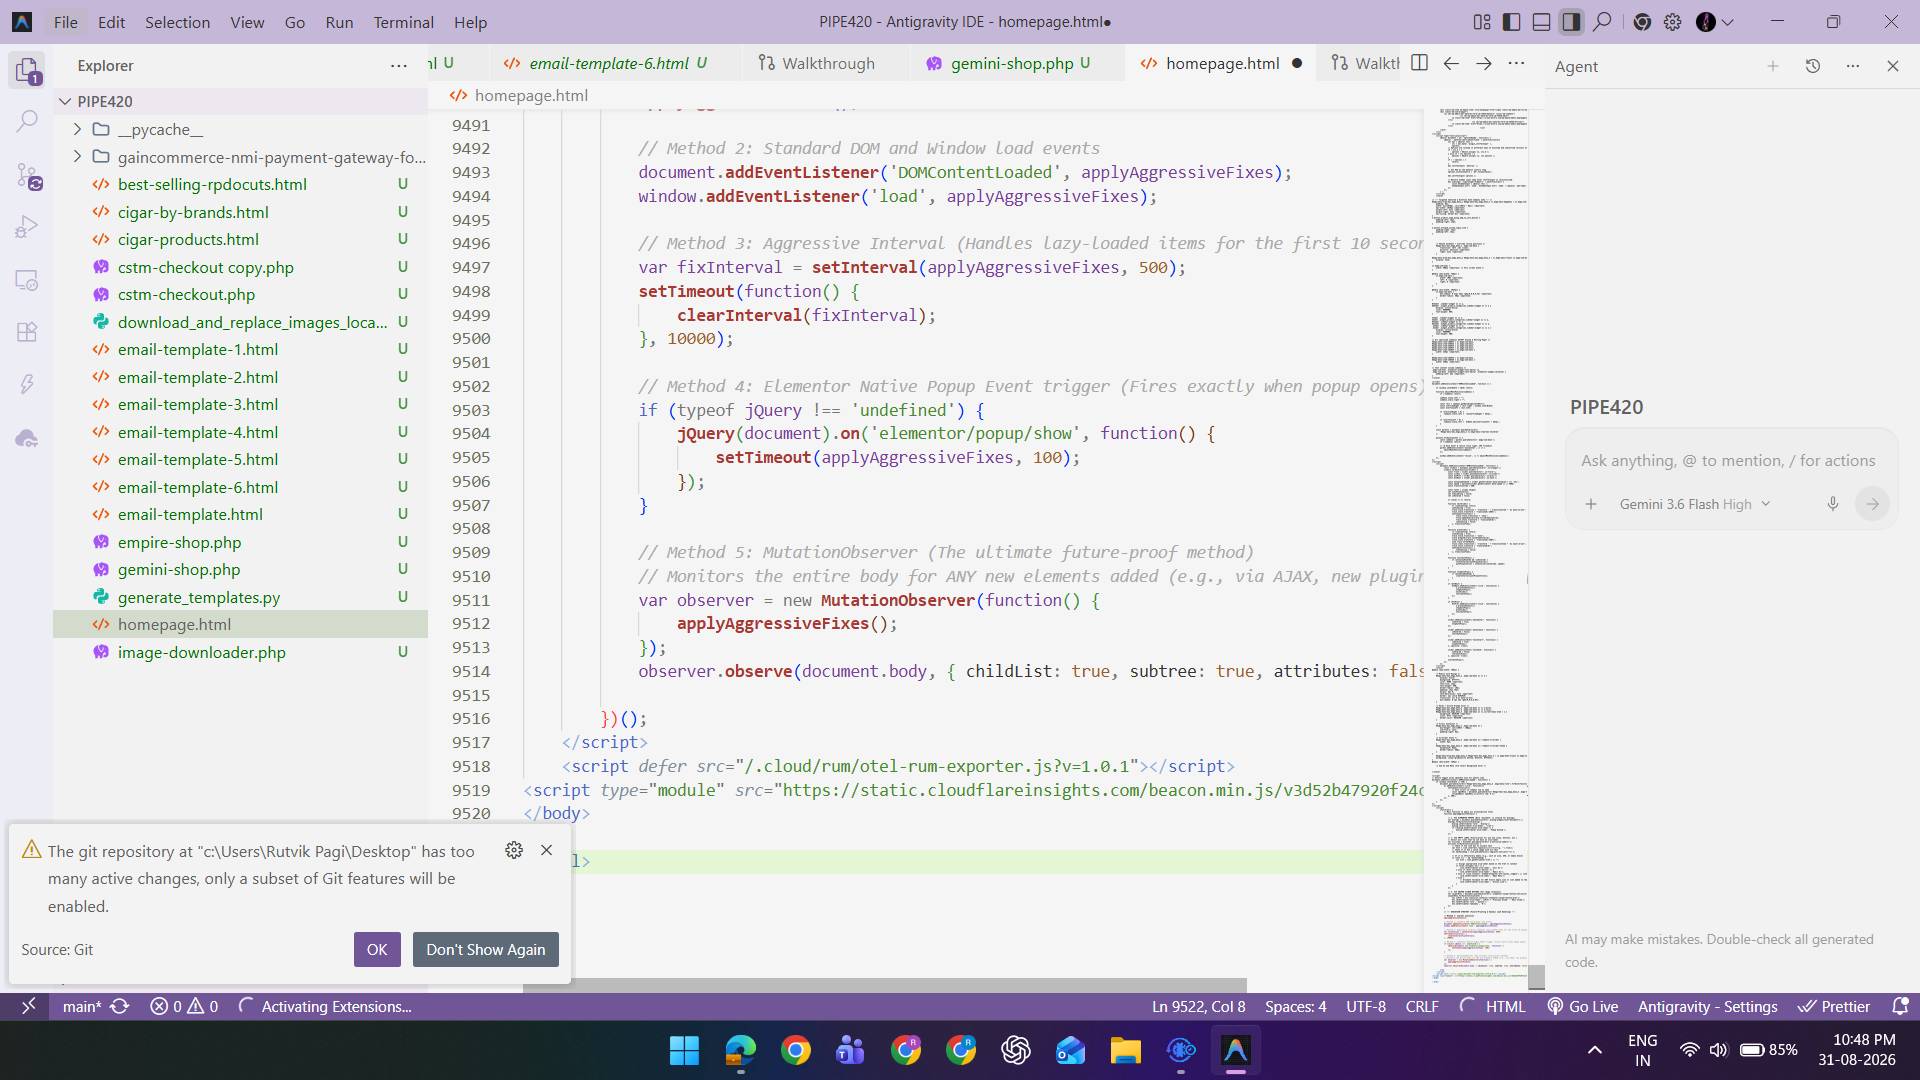Click the split editor right icon
Image resolution: width=1920 pixels, height=1080 pixels.
(x=1419, y=63)
